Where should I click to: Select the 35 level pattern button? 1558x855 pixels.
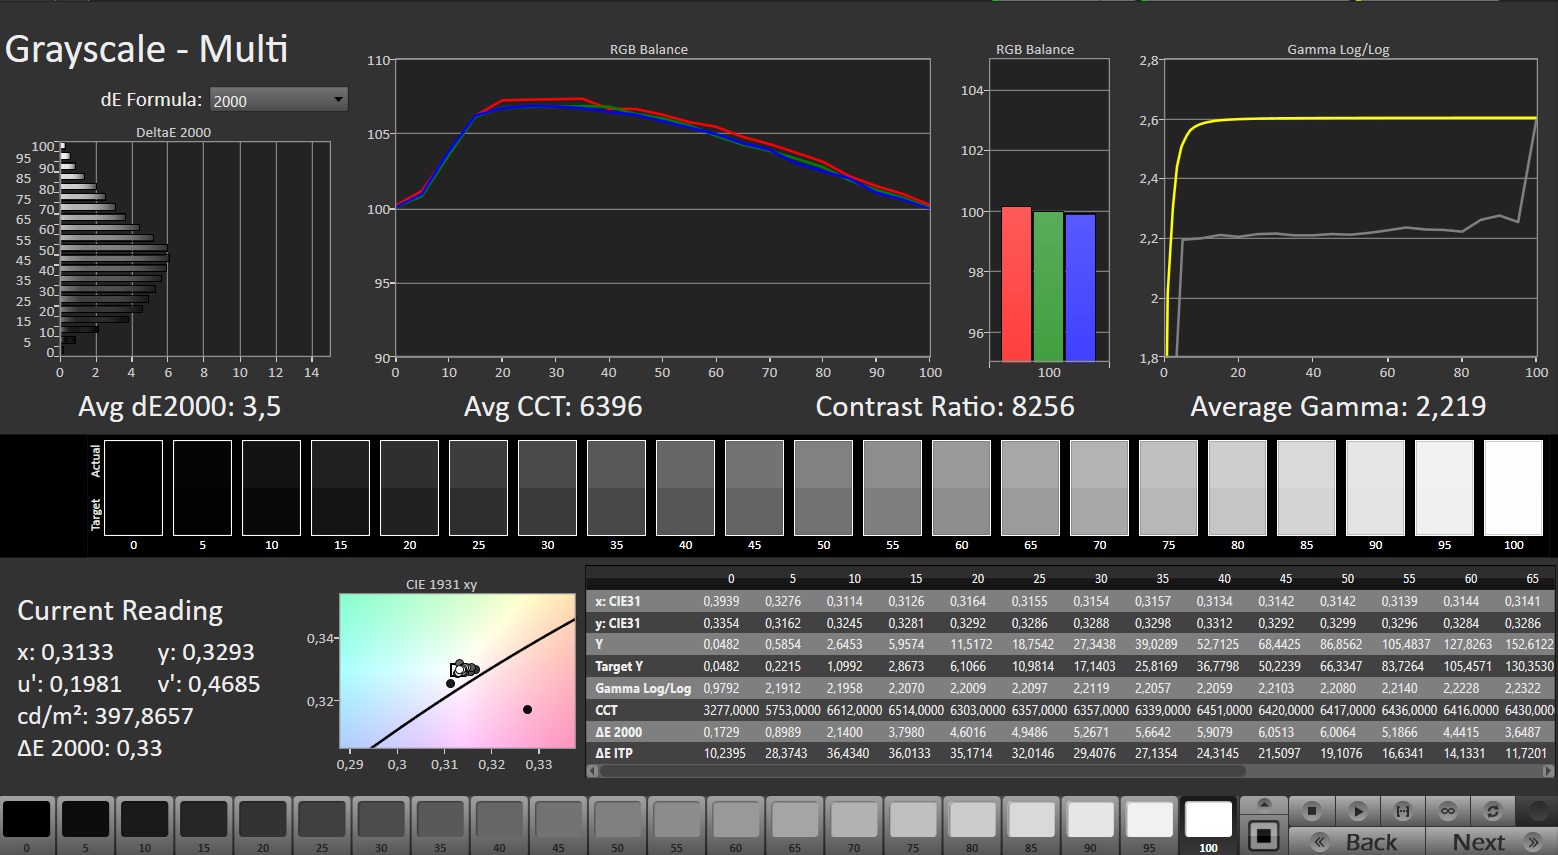tap(440, 826)
